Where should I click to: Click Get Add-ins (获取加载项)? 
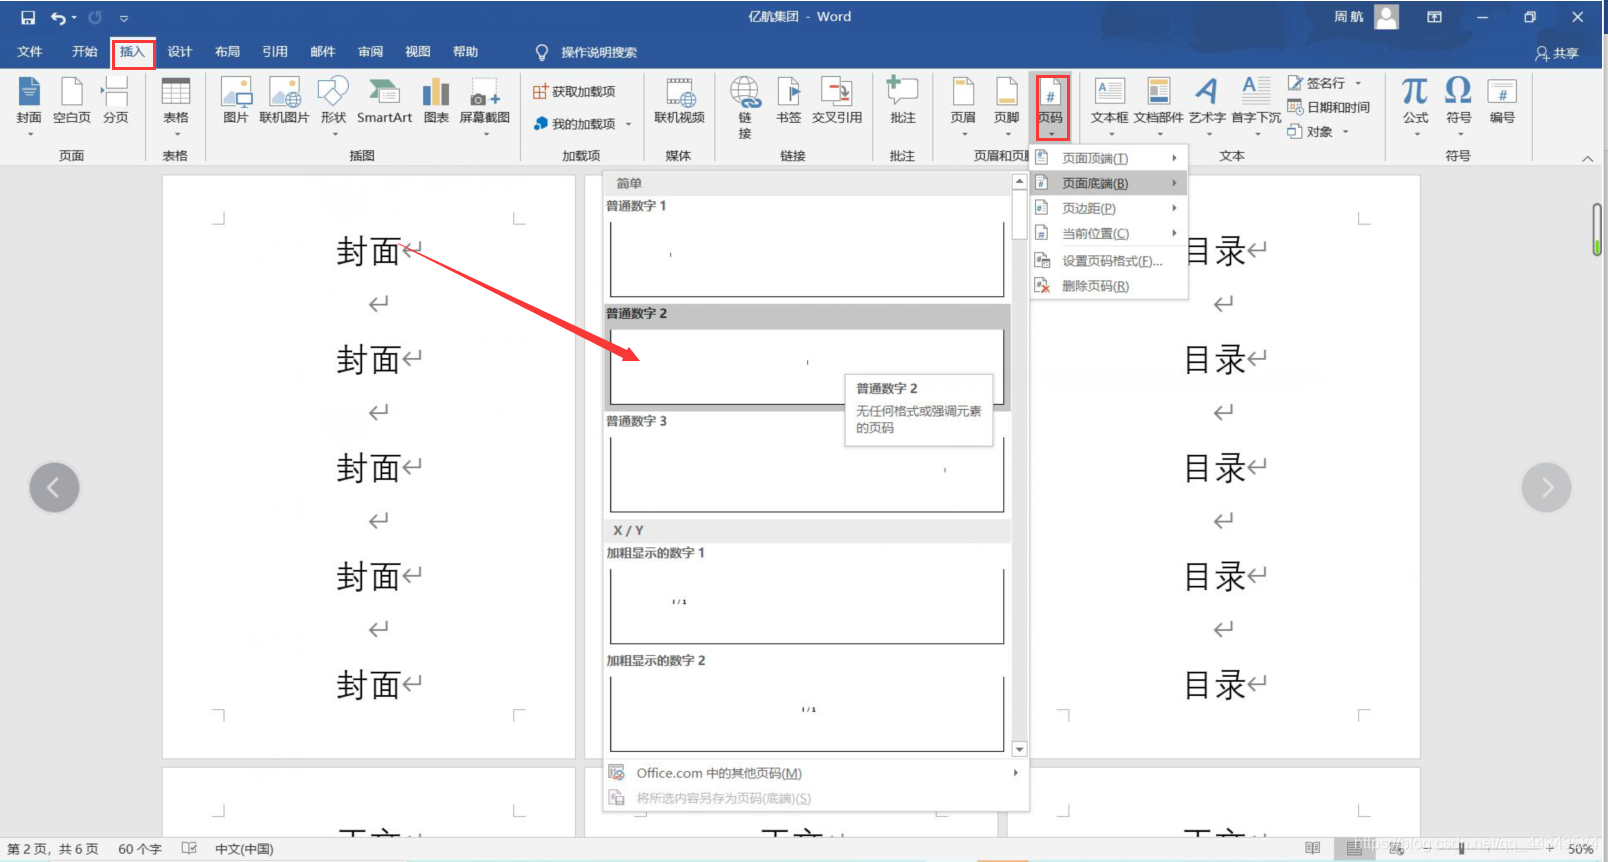(x=574, y=91)
